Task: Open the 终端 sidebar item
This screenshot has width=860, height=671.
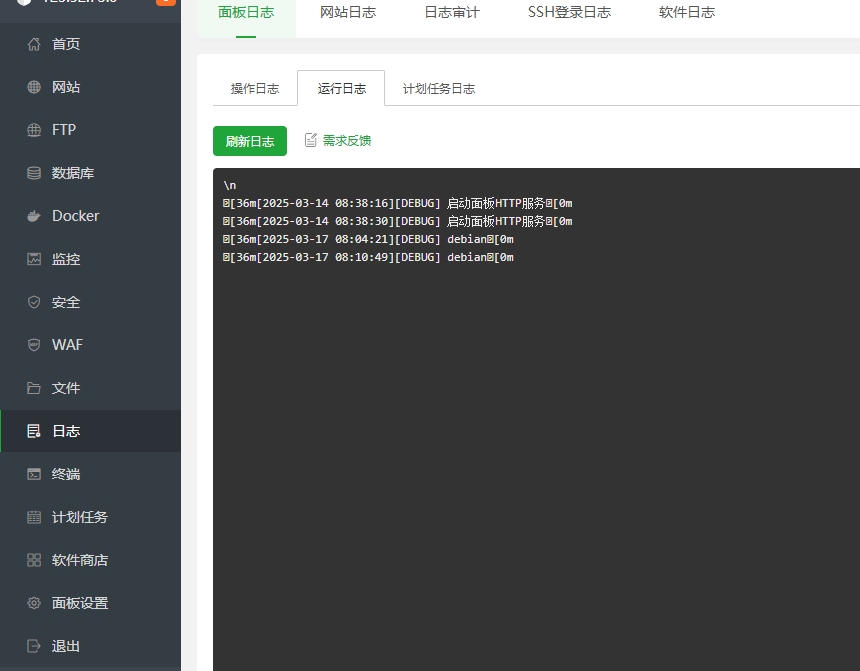Action: coord(90,474)
